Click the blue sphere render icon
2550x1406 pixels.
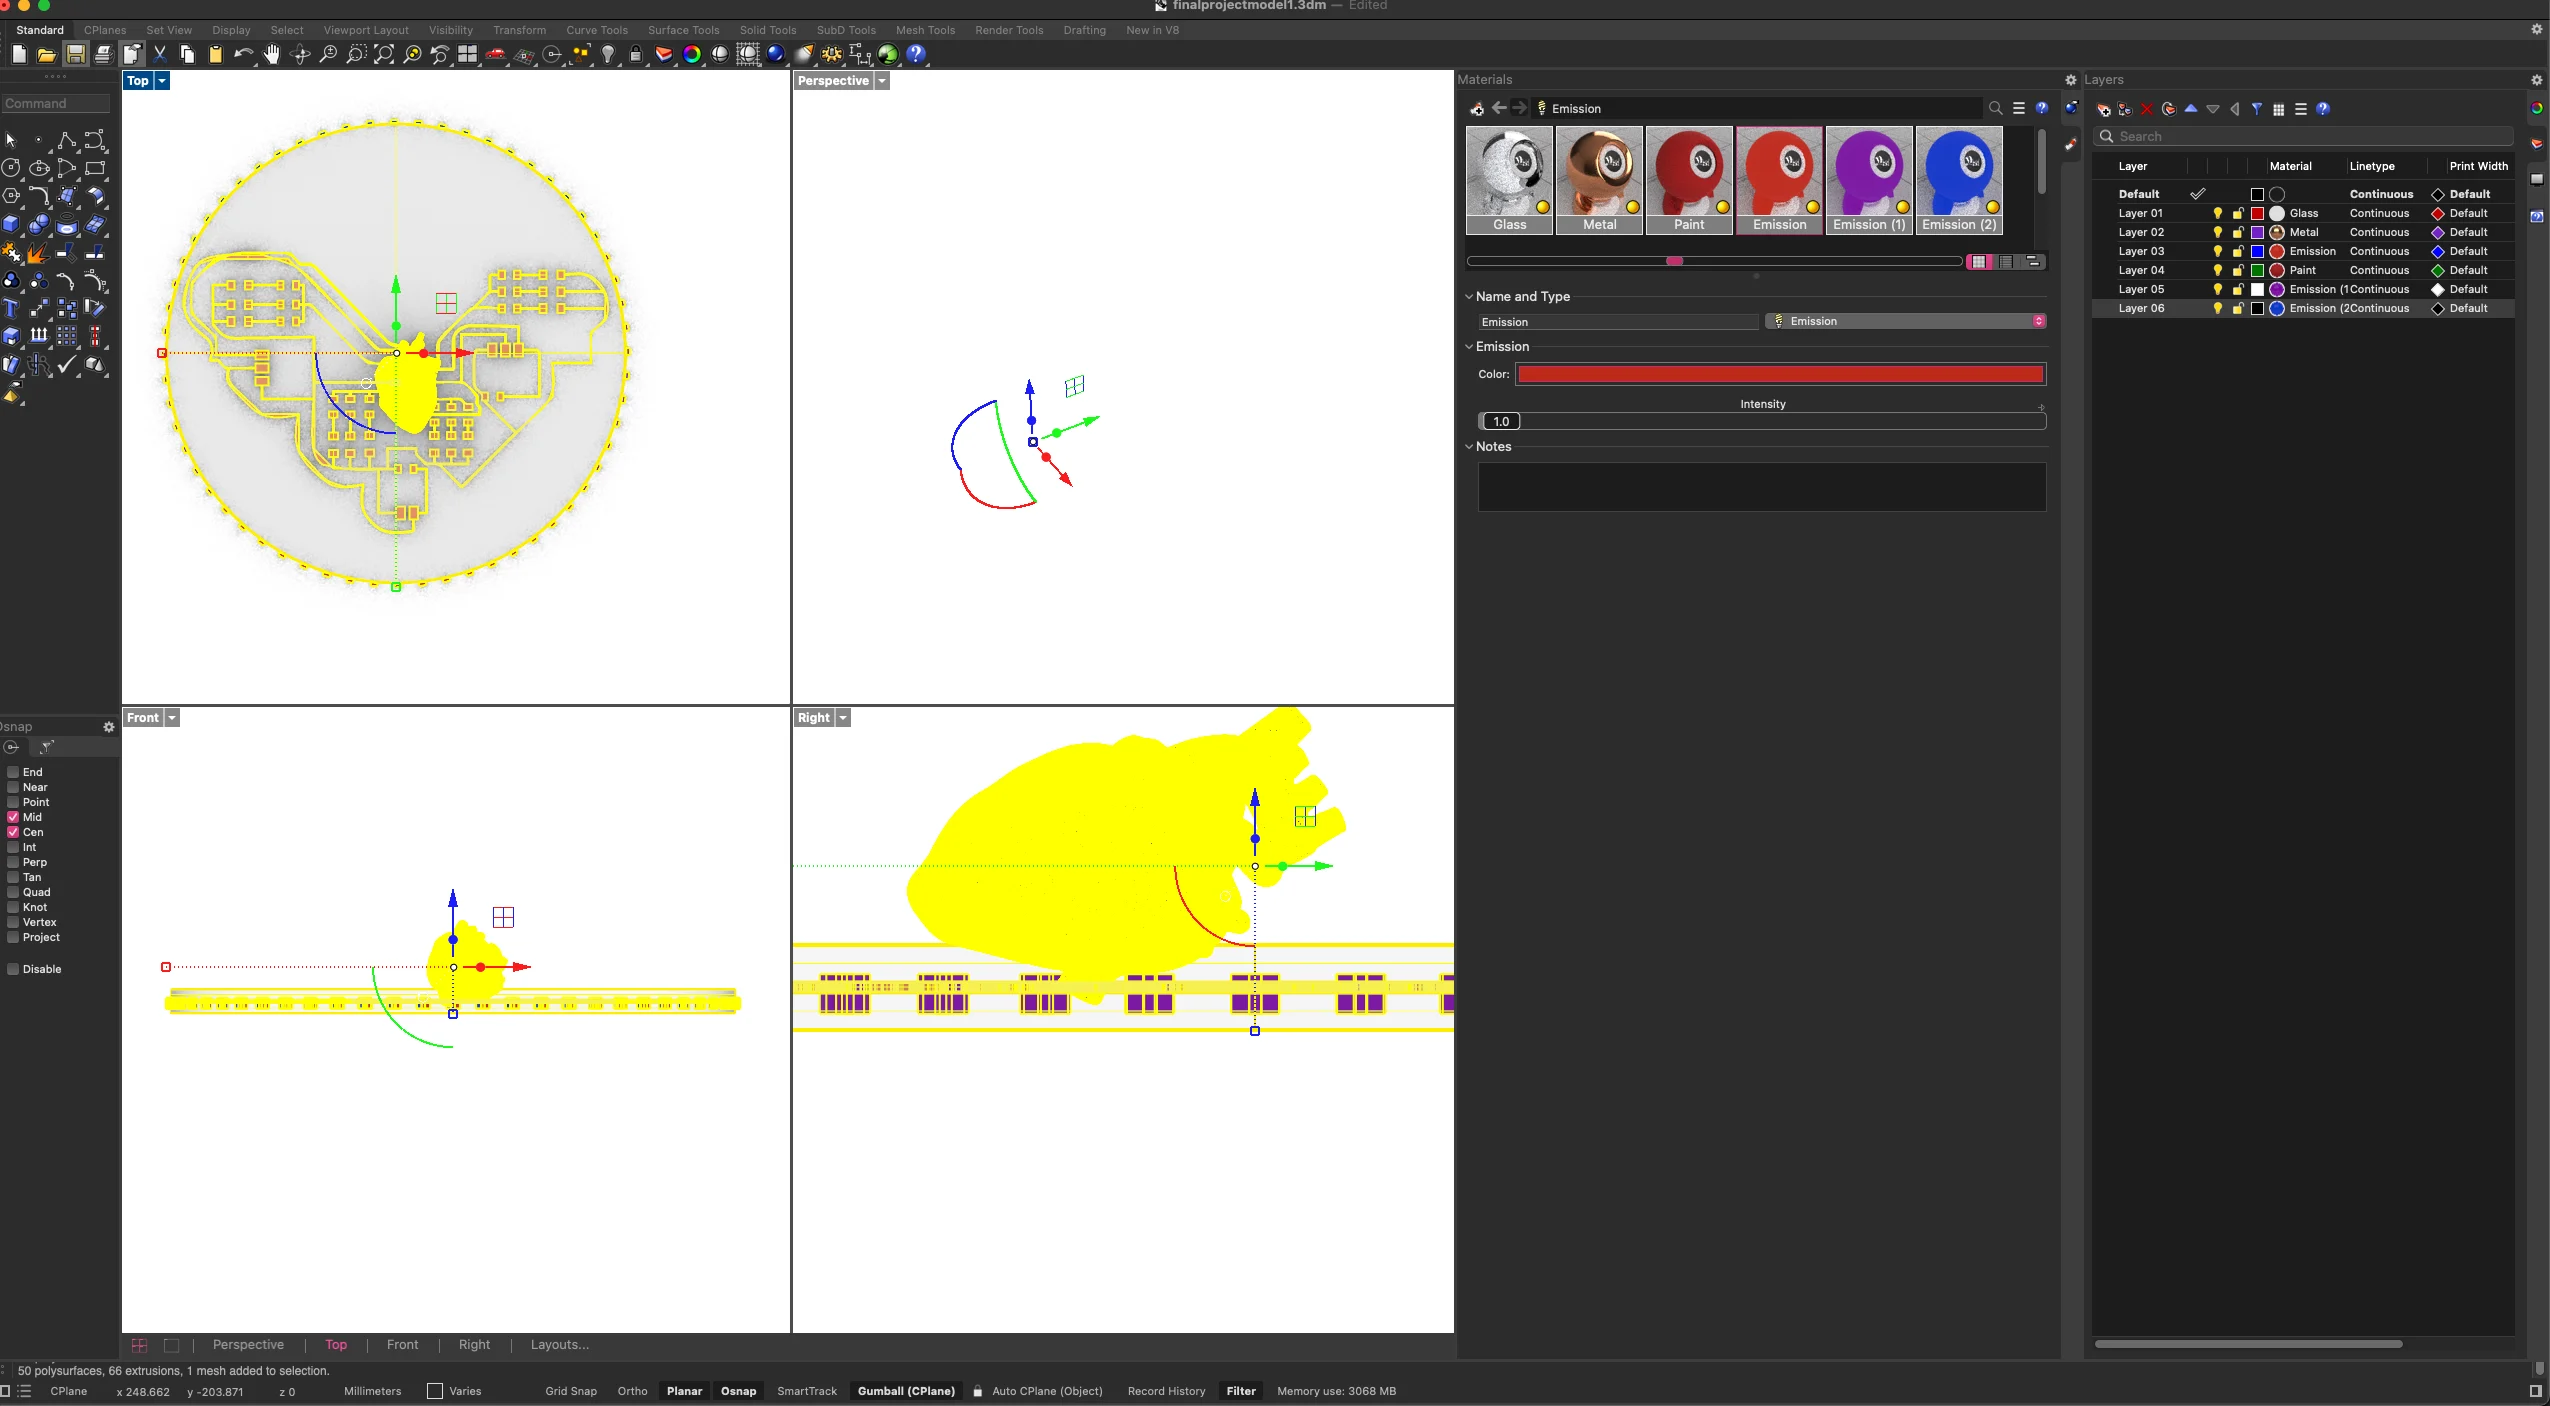tap(776, 55)
